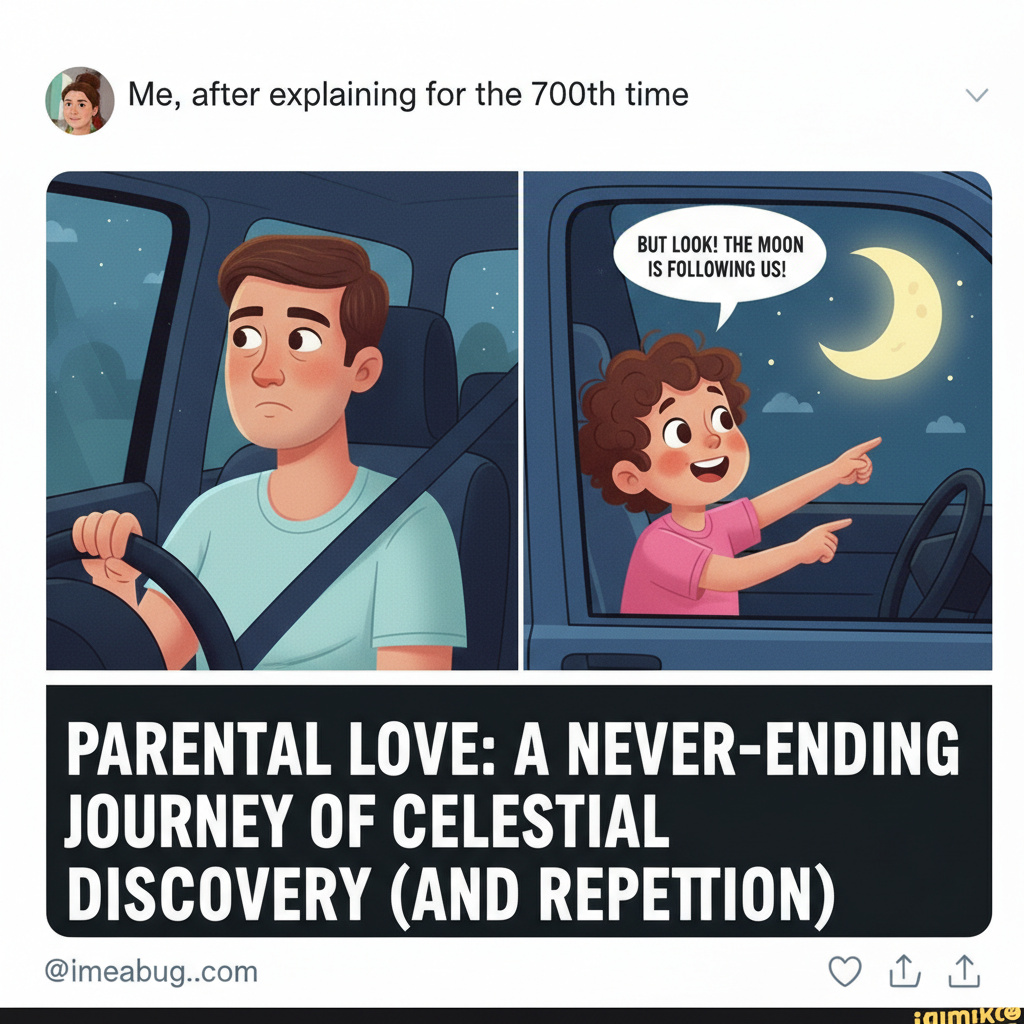Like the post with the heart icon
Screen dimensions: 1024x1024
pyautogui.click(x=846, y=971)
